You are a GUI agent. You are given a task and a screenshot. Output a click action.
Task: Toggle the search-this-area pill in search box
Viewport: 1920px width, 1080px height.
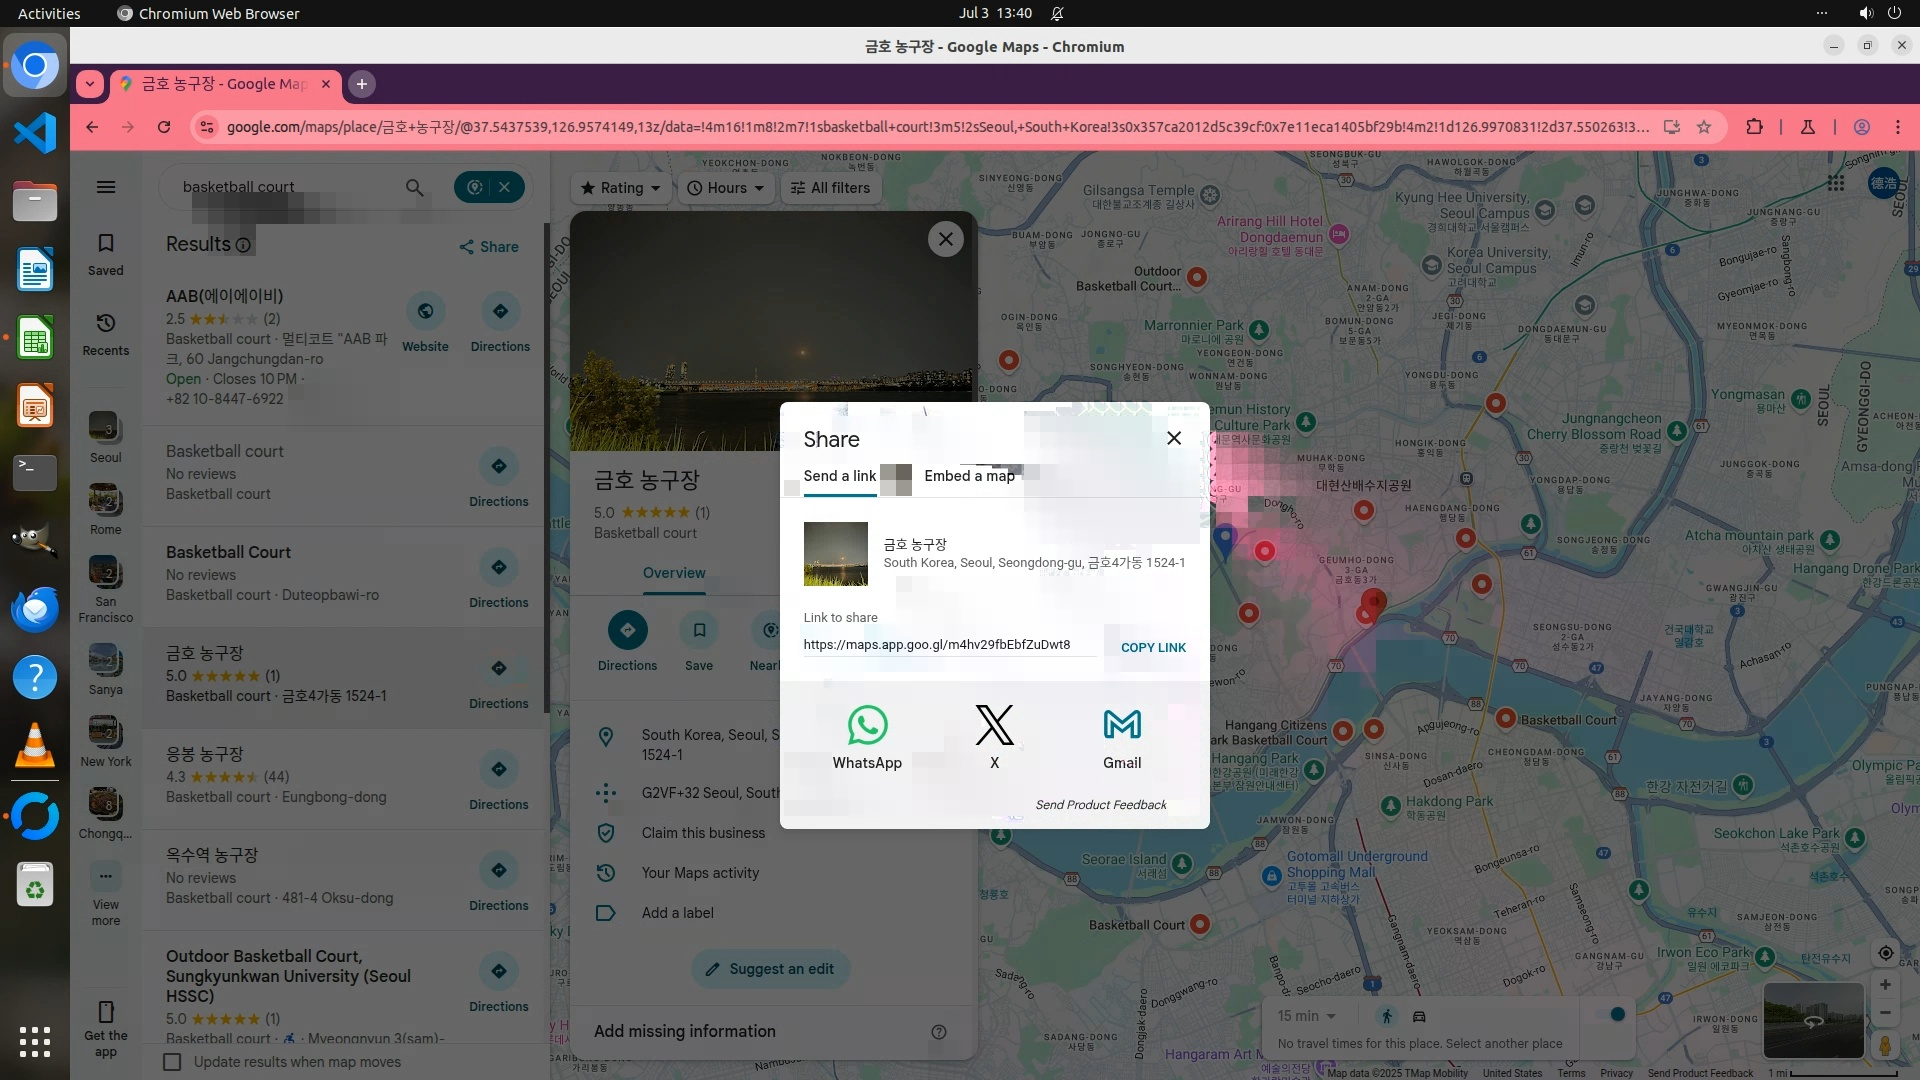point(475,187)
